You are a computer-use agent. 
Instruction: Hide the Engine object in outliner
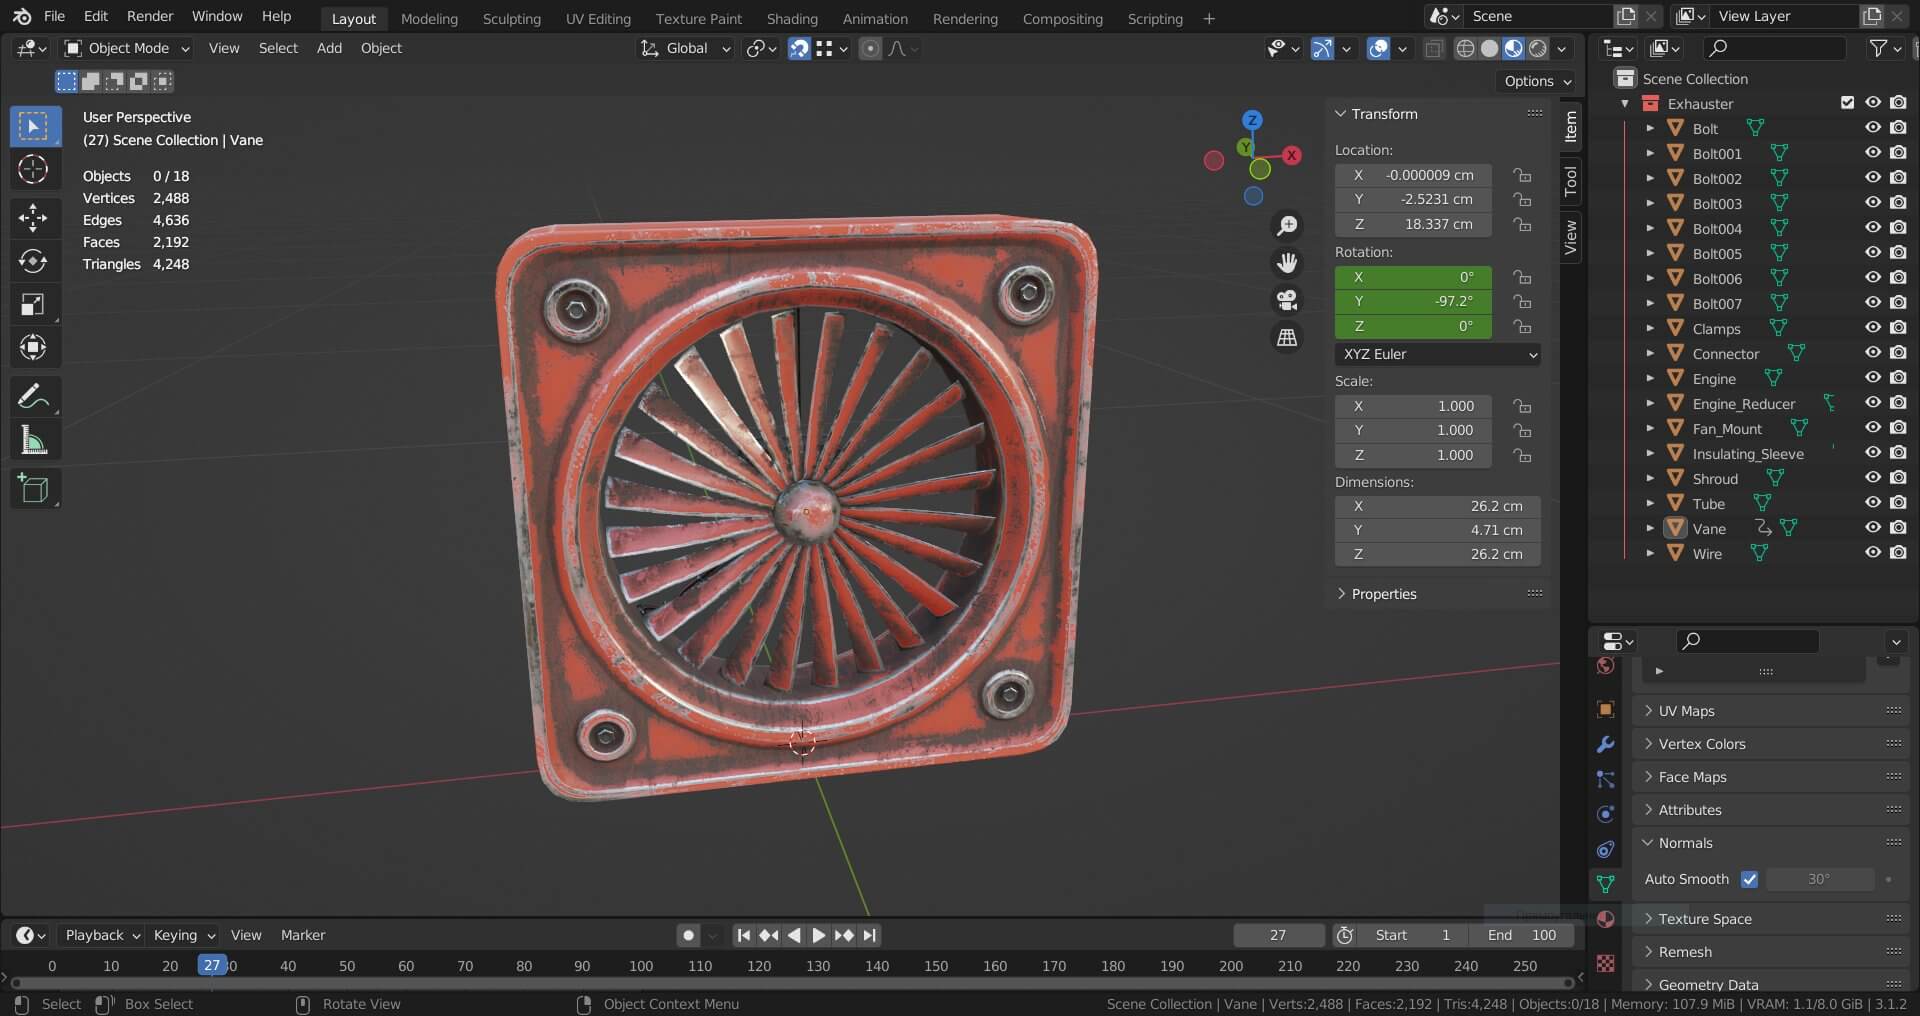click(1873, 378)
